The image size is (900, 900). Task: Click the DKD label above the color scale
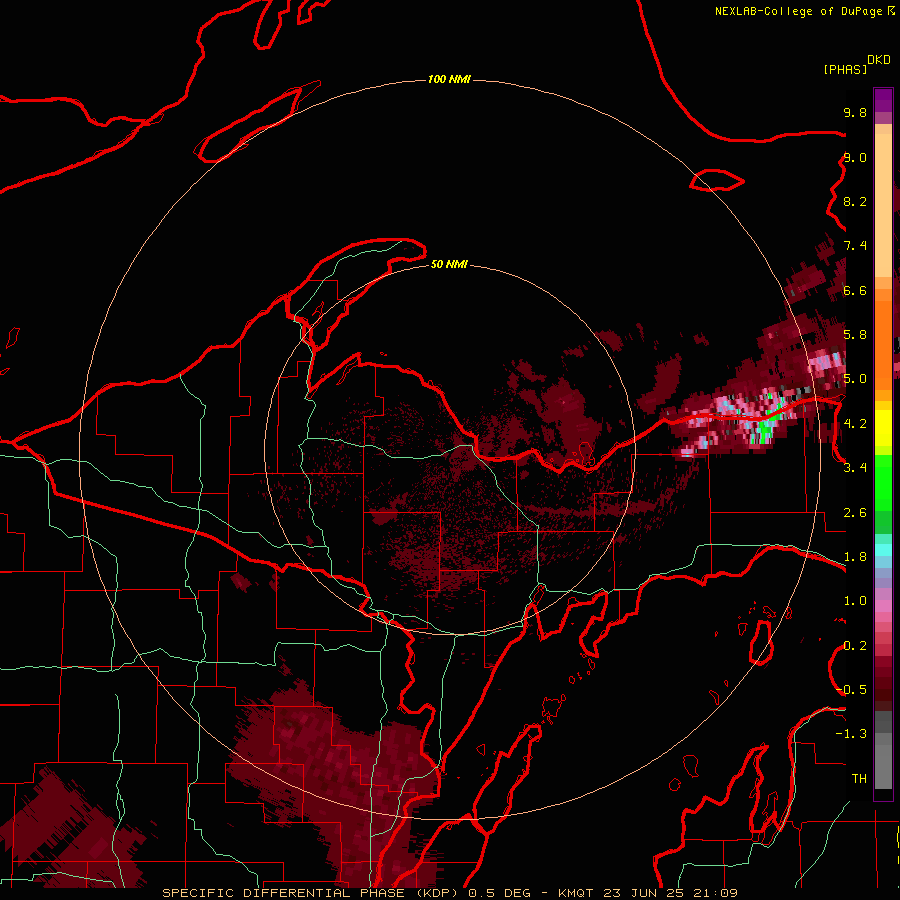point(879,60)
